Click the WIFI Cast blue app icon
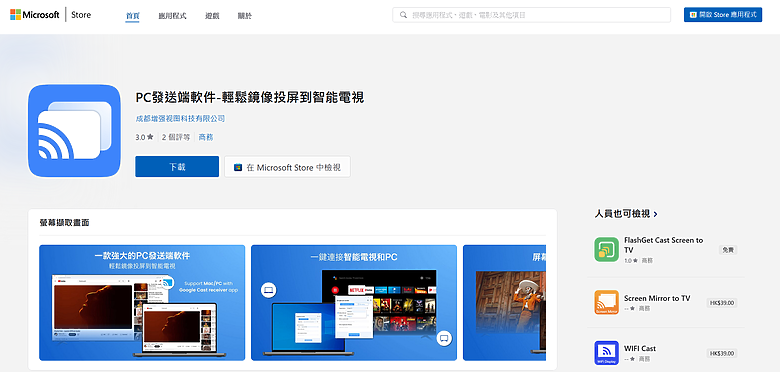The height and width of the screenshot is (372, 780). tap(606, 353)
